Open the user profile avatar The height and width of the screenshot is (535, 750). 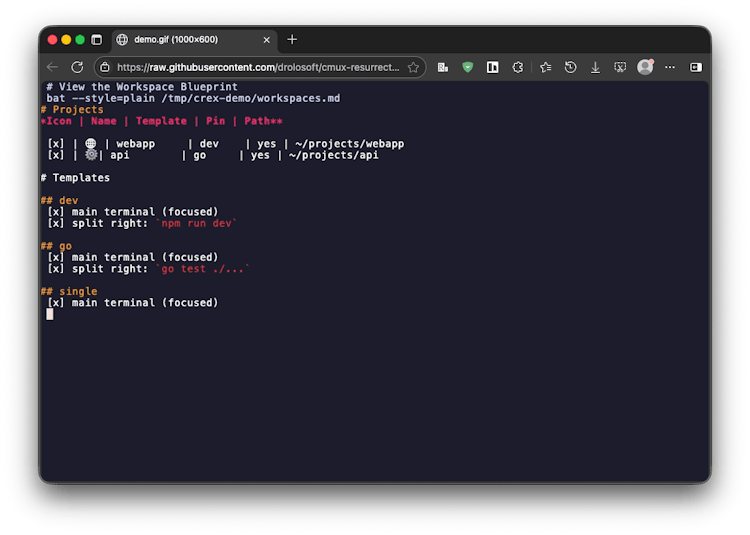(645, 67)
